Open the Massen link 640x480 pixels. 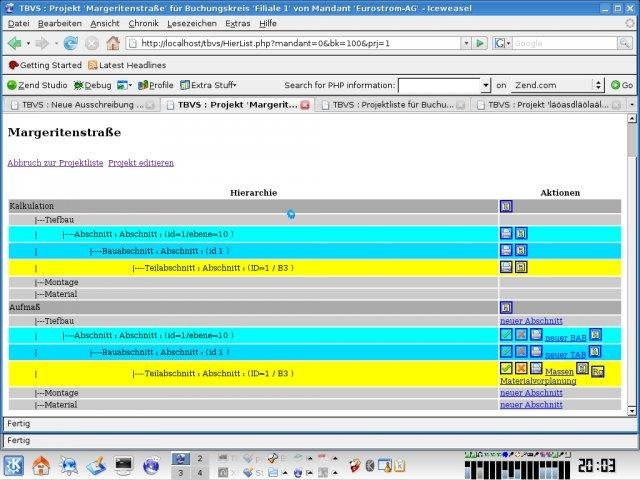point(559,371)
